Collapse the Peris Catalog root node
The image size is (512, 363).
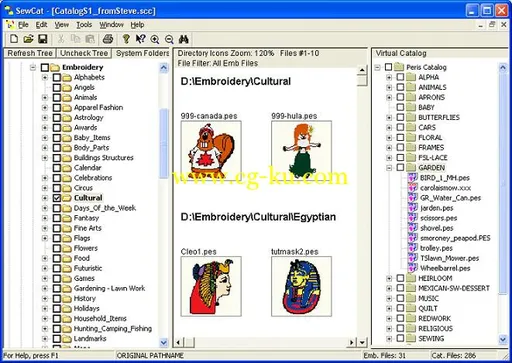[x=377, y=67]
